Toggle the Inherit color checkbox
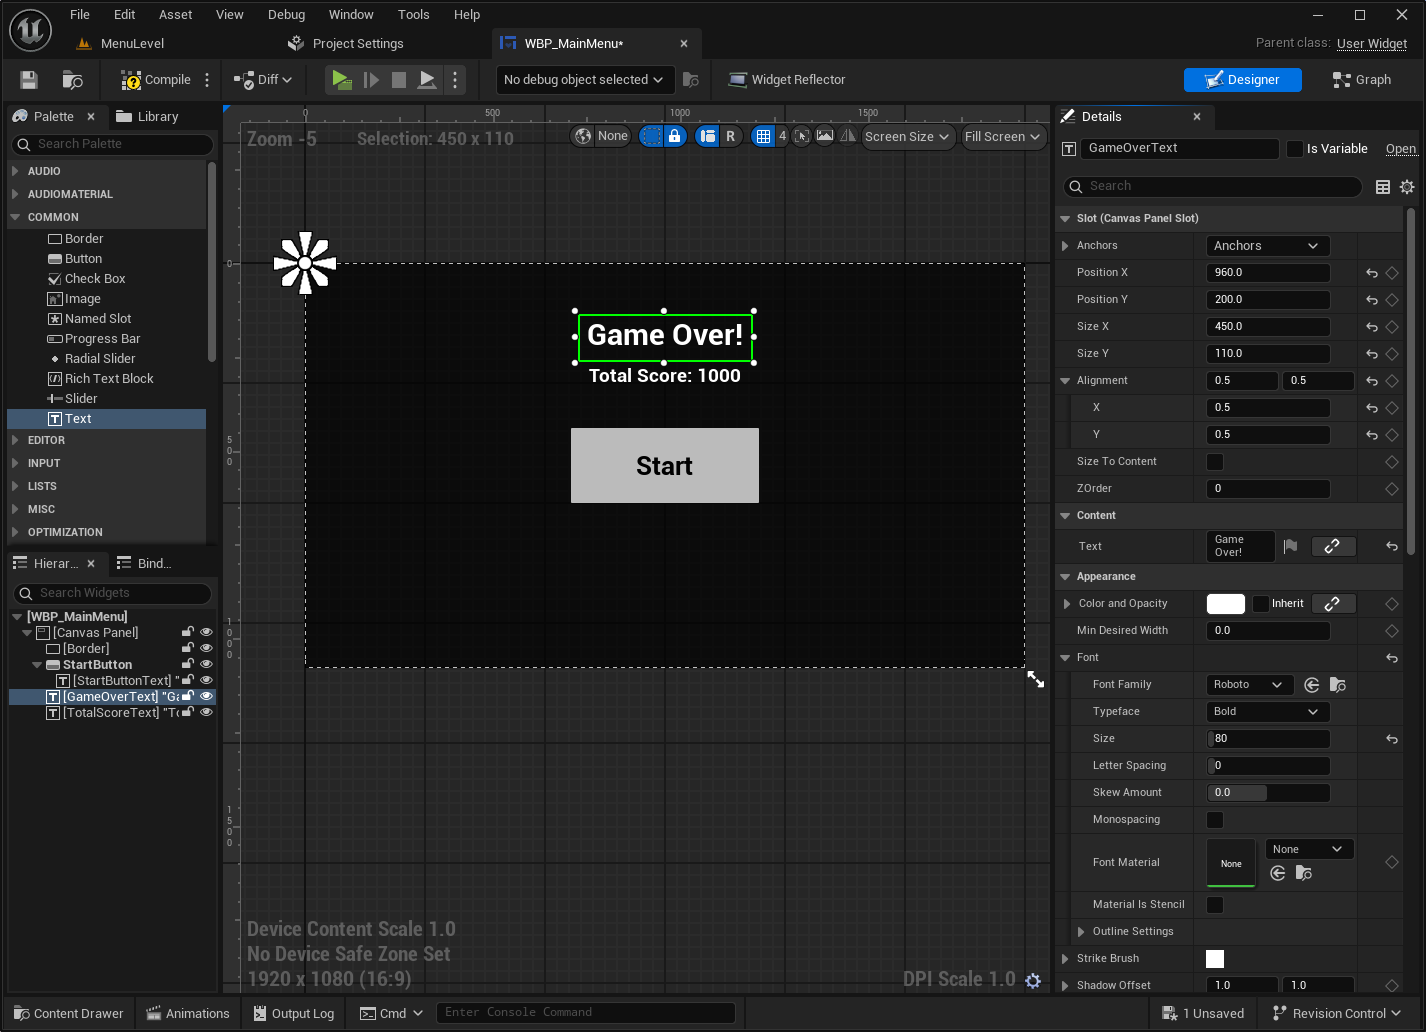 (x=1261, y=604)
